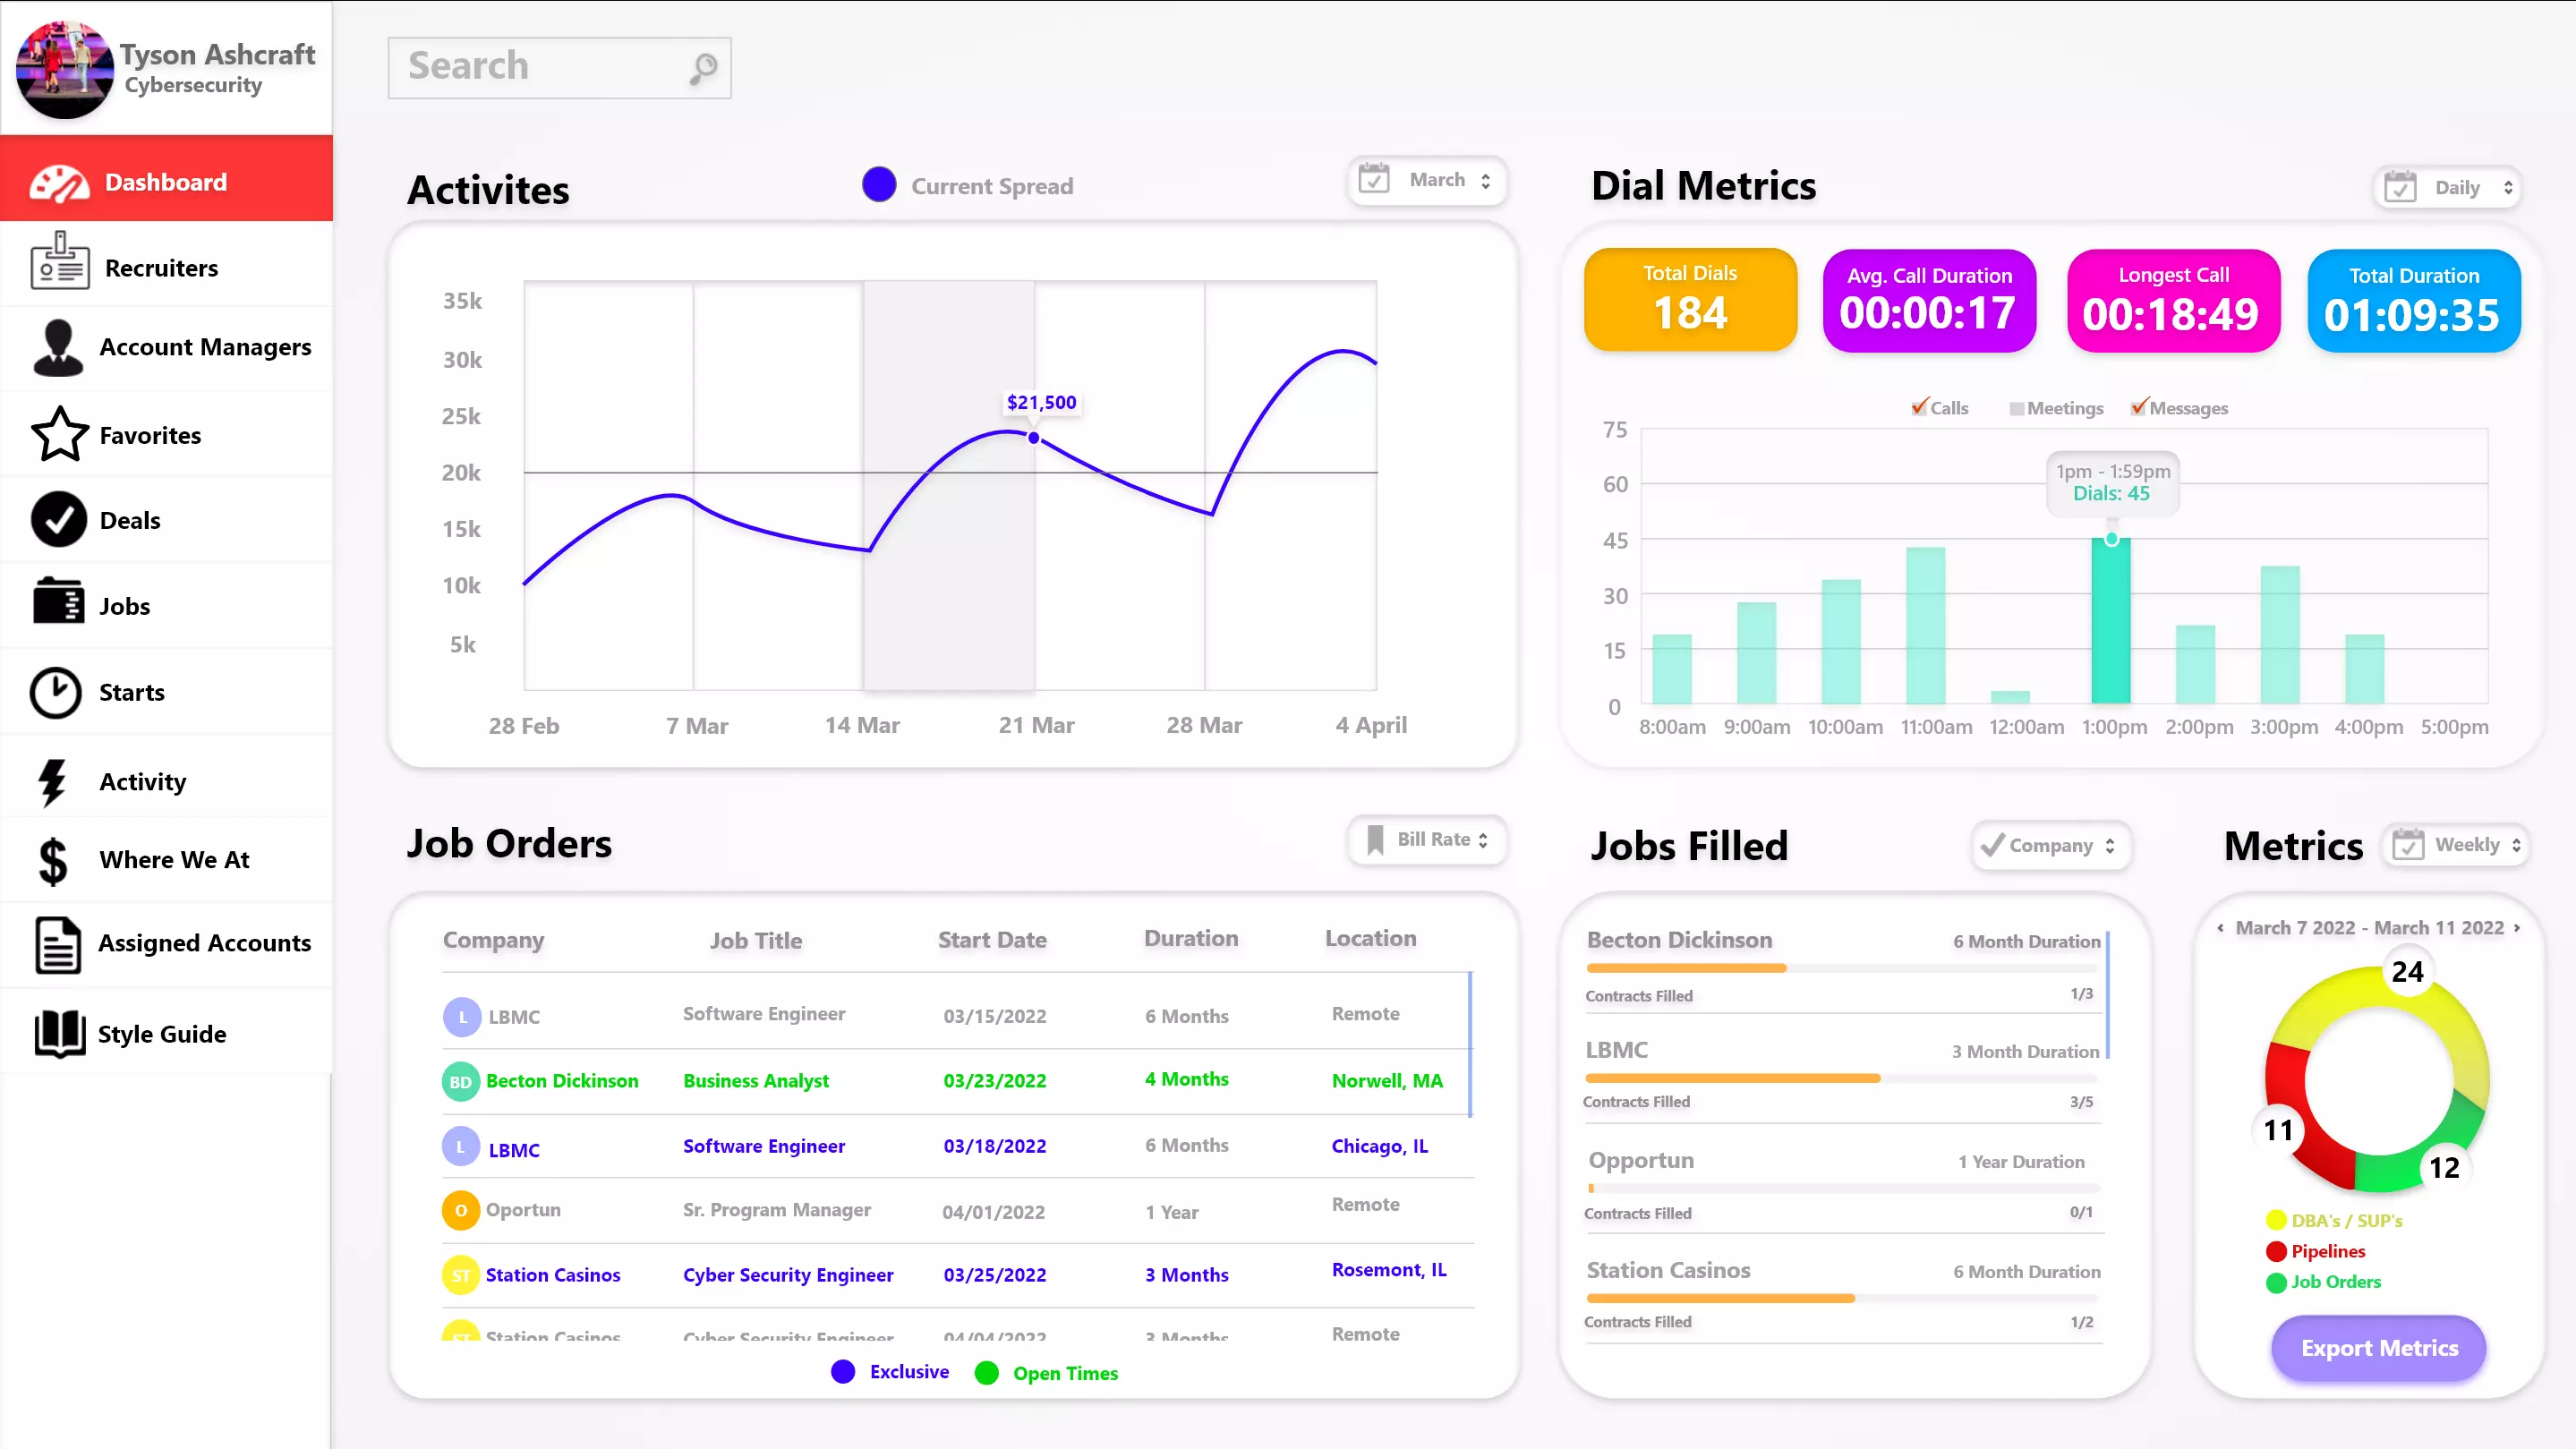The width and height of the screenshot is (2576, 1449).
Task: Click the Favorites star icon
Action: point(59,434)
